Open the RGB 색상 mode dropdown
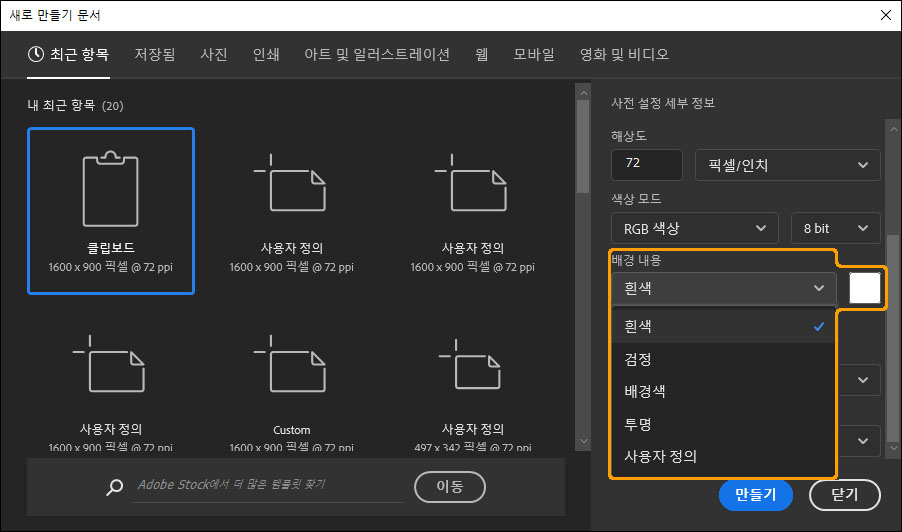Image resolution: width=902 pixels, height=532 pixels. 694,228
